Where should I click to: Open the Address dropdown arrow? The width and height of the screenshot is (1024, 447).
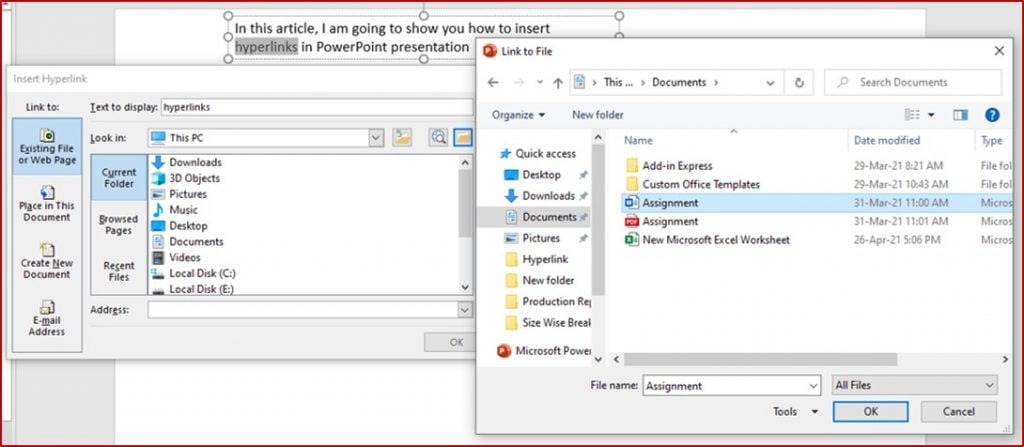pyautogui.click(x=465, y=310)
